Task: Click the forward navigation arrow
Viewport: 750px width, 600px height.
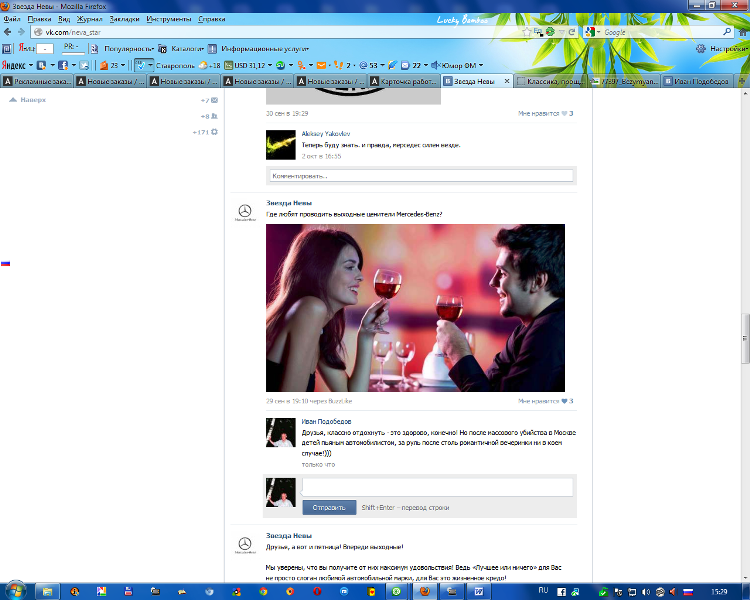Action: coord(21,32)
